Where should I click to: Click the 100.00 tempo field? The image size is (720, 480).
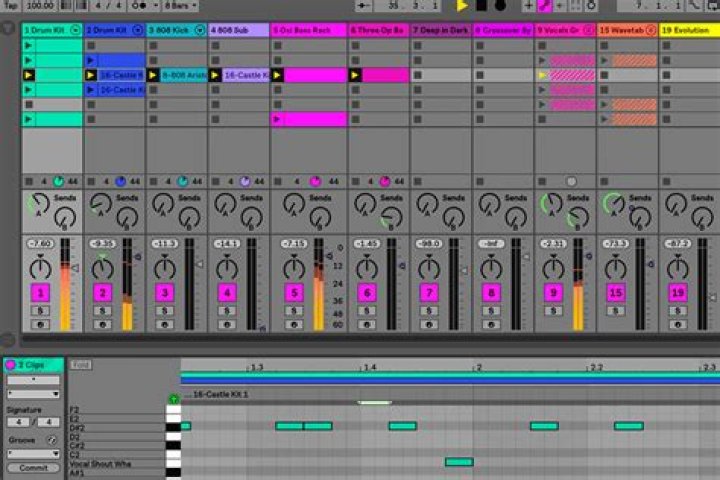40,6
